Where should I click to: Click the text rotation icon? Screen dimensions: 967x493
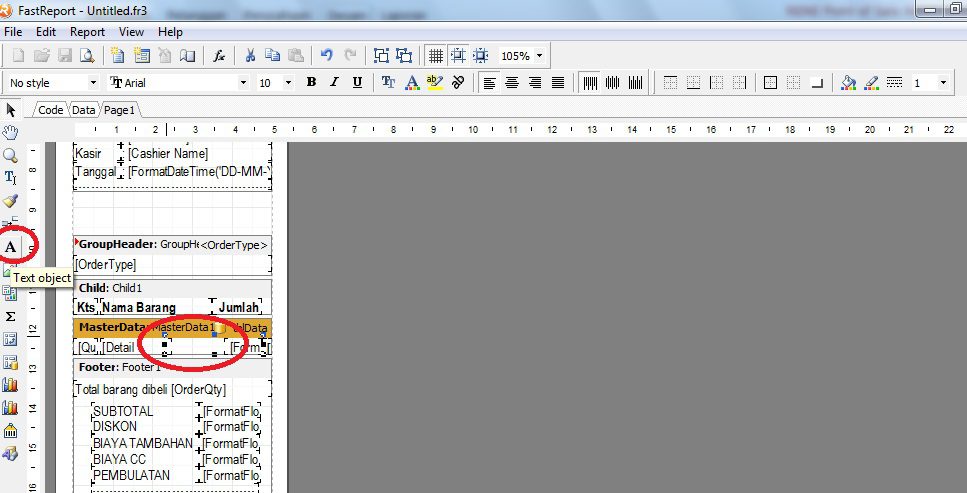[458, 83]
